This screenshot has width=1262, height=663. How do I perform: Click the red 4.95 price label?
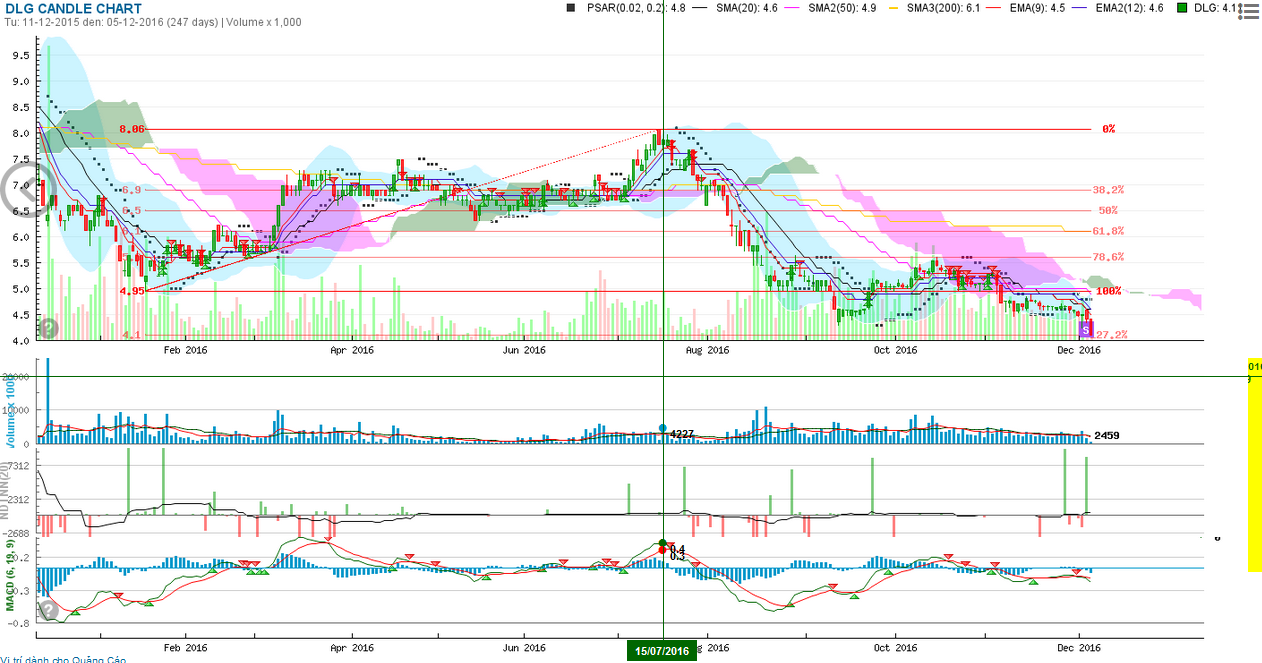[133, 291]
